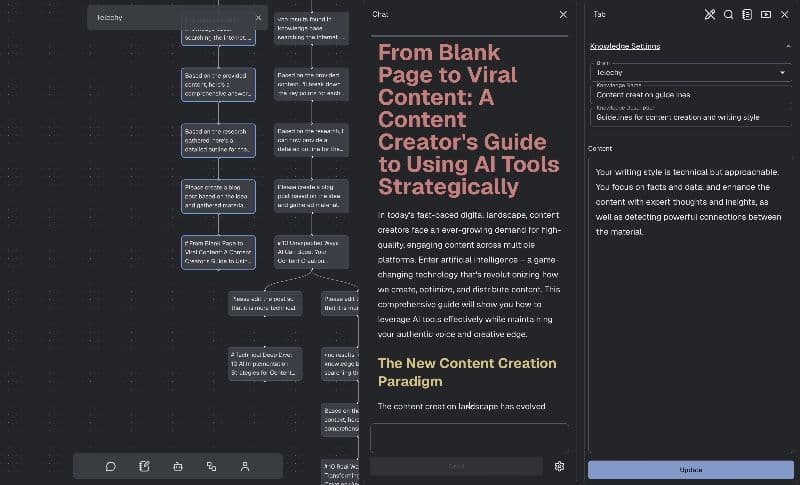Screen dimensions: 800x485
Task: Select the 'From Blank Page to Viral Content' node
Action: click(218, 250)
